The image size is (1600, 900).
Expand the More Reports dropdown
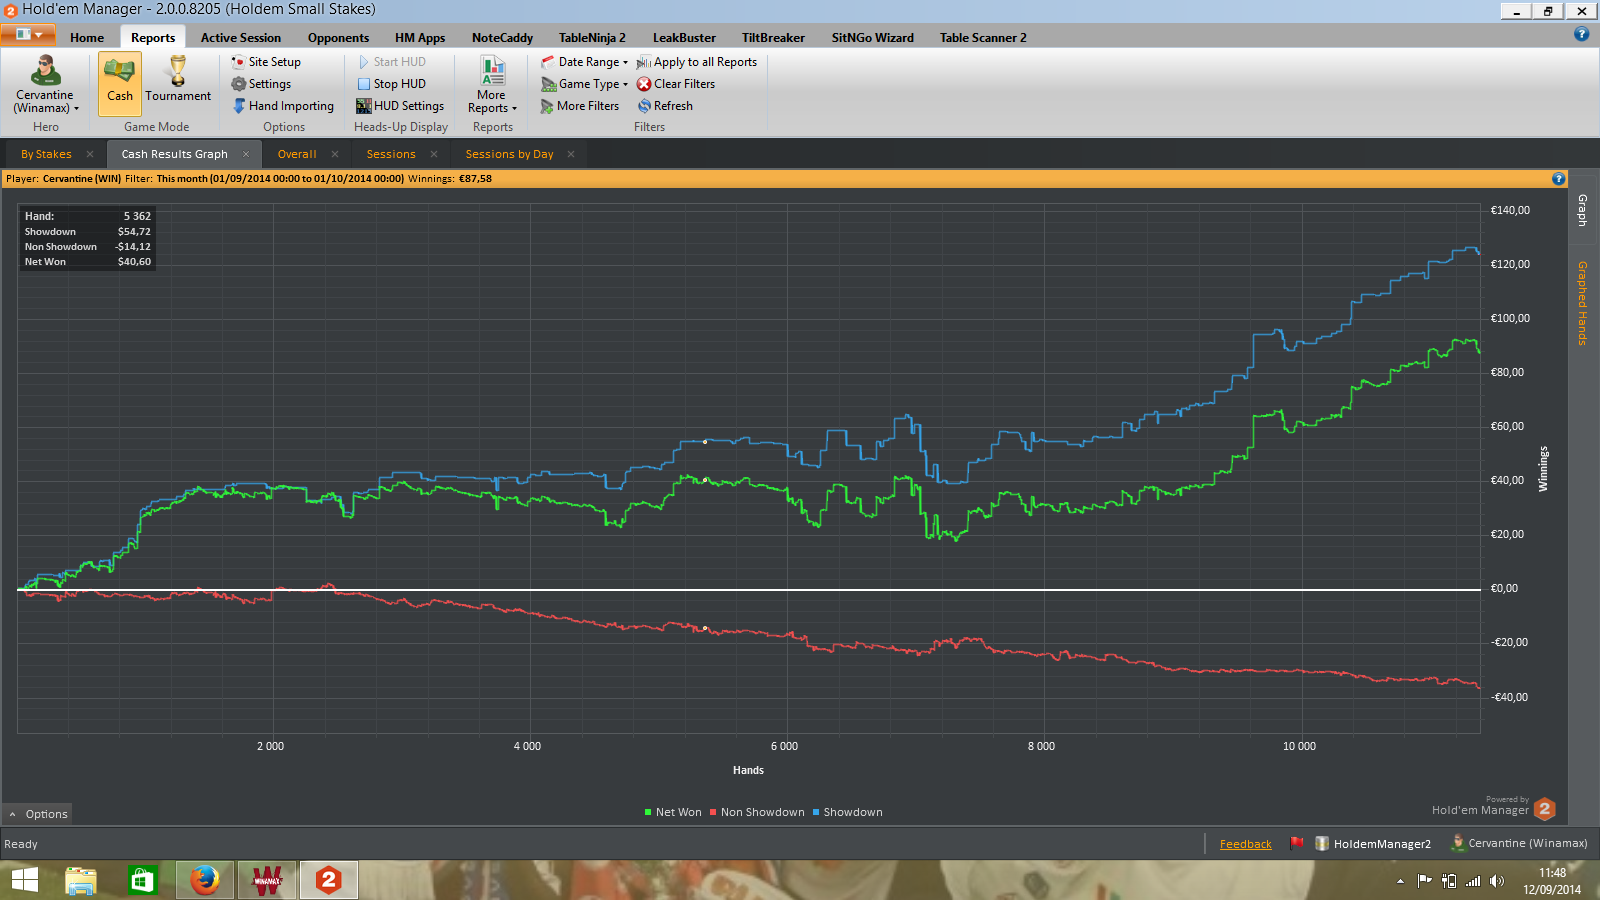point(492,85)
